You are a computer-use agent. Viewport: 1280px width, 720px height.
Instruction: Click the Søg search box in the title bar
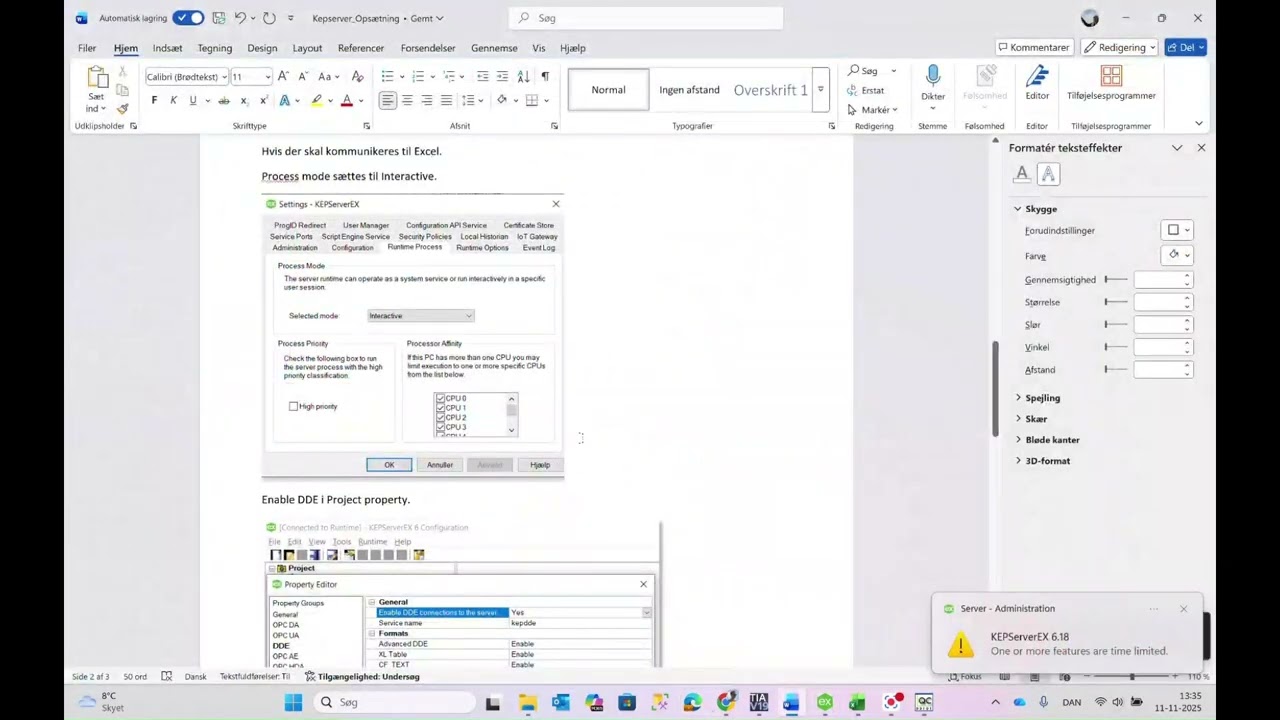(x=646, y=18)
